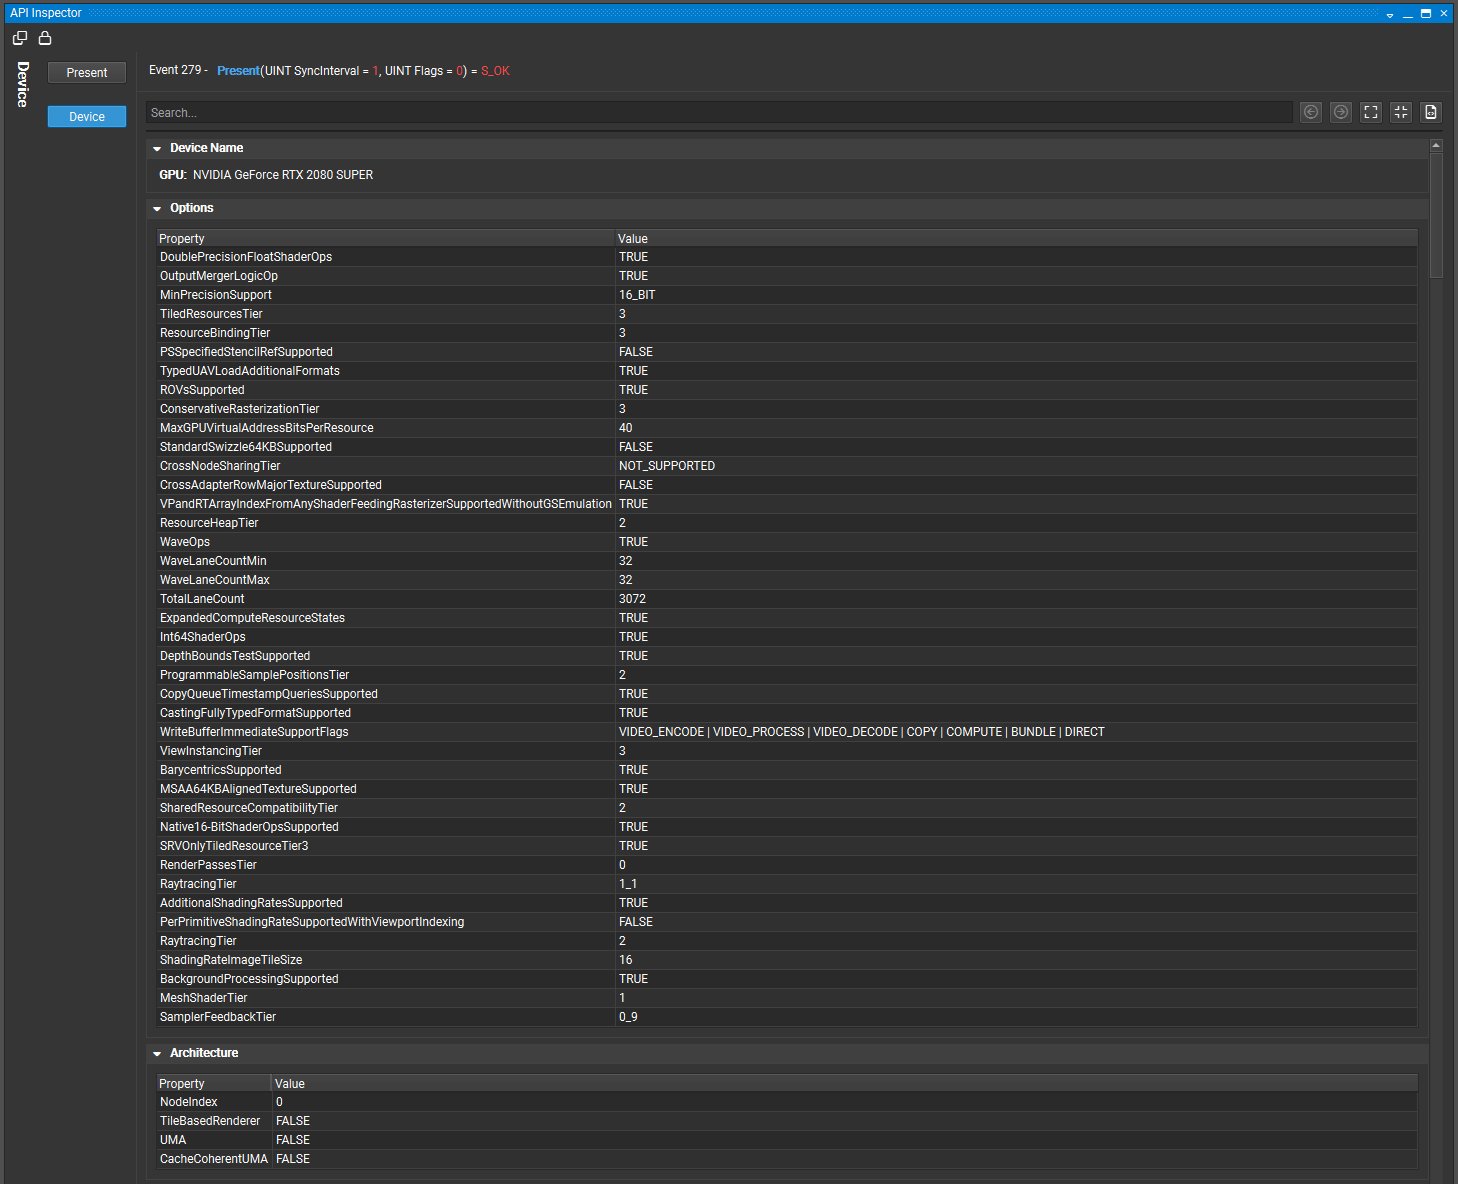
Task: Open the Present event link
Action: click(238, 70)
